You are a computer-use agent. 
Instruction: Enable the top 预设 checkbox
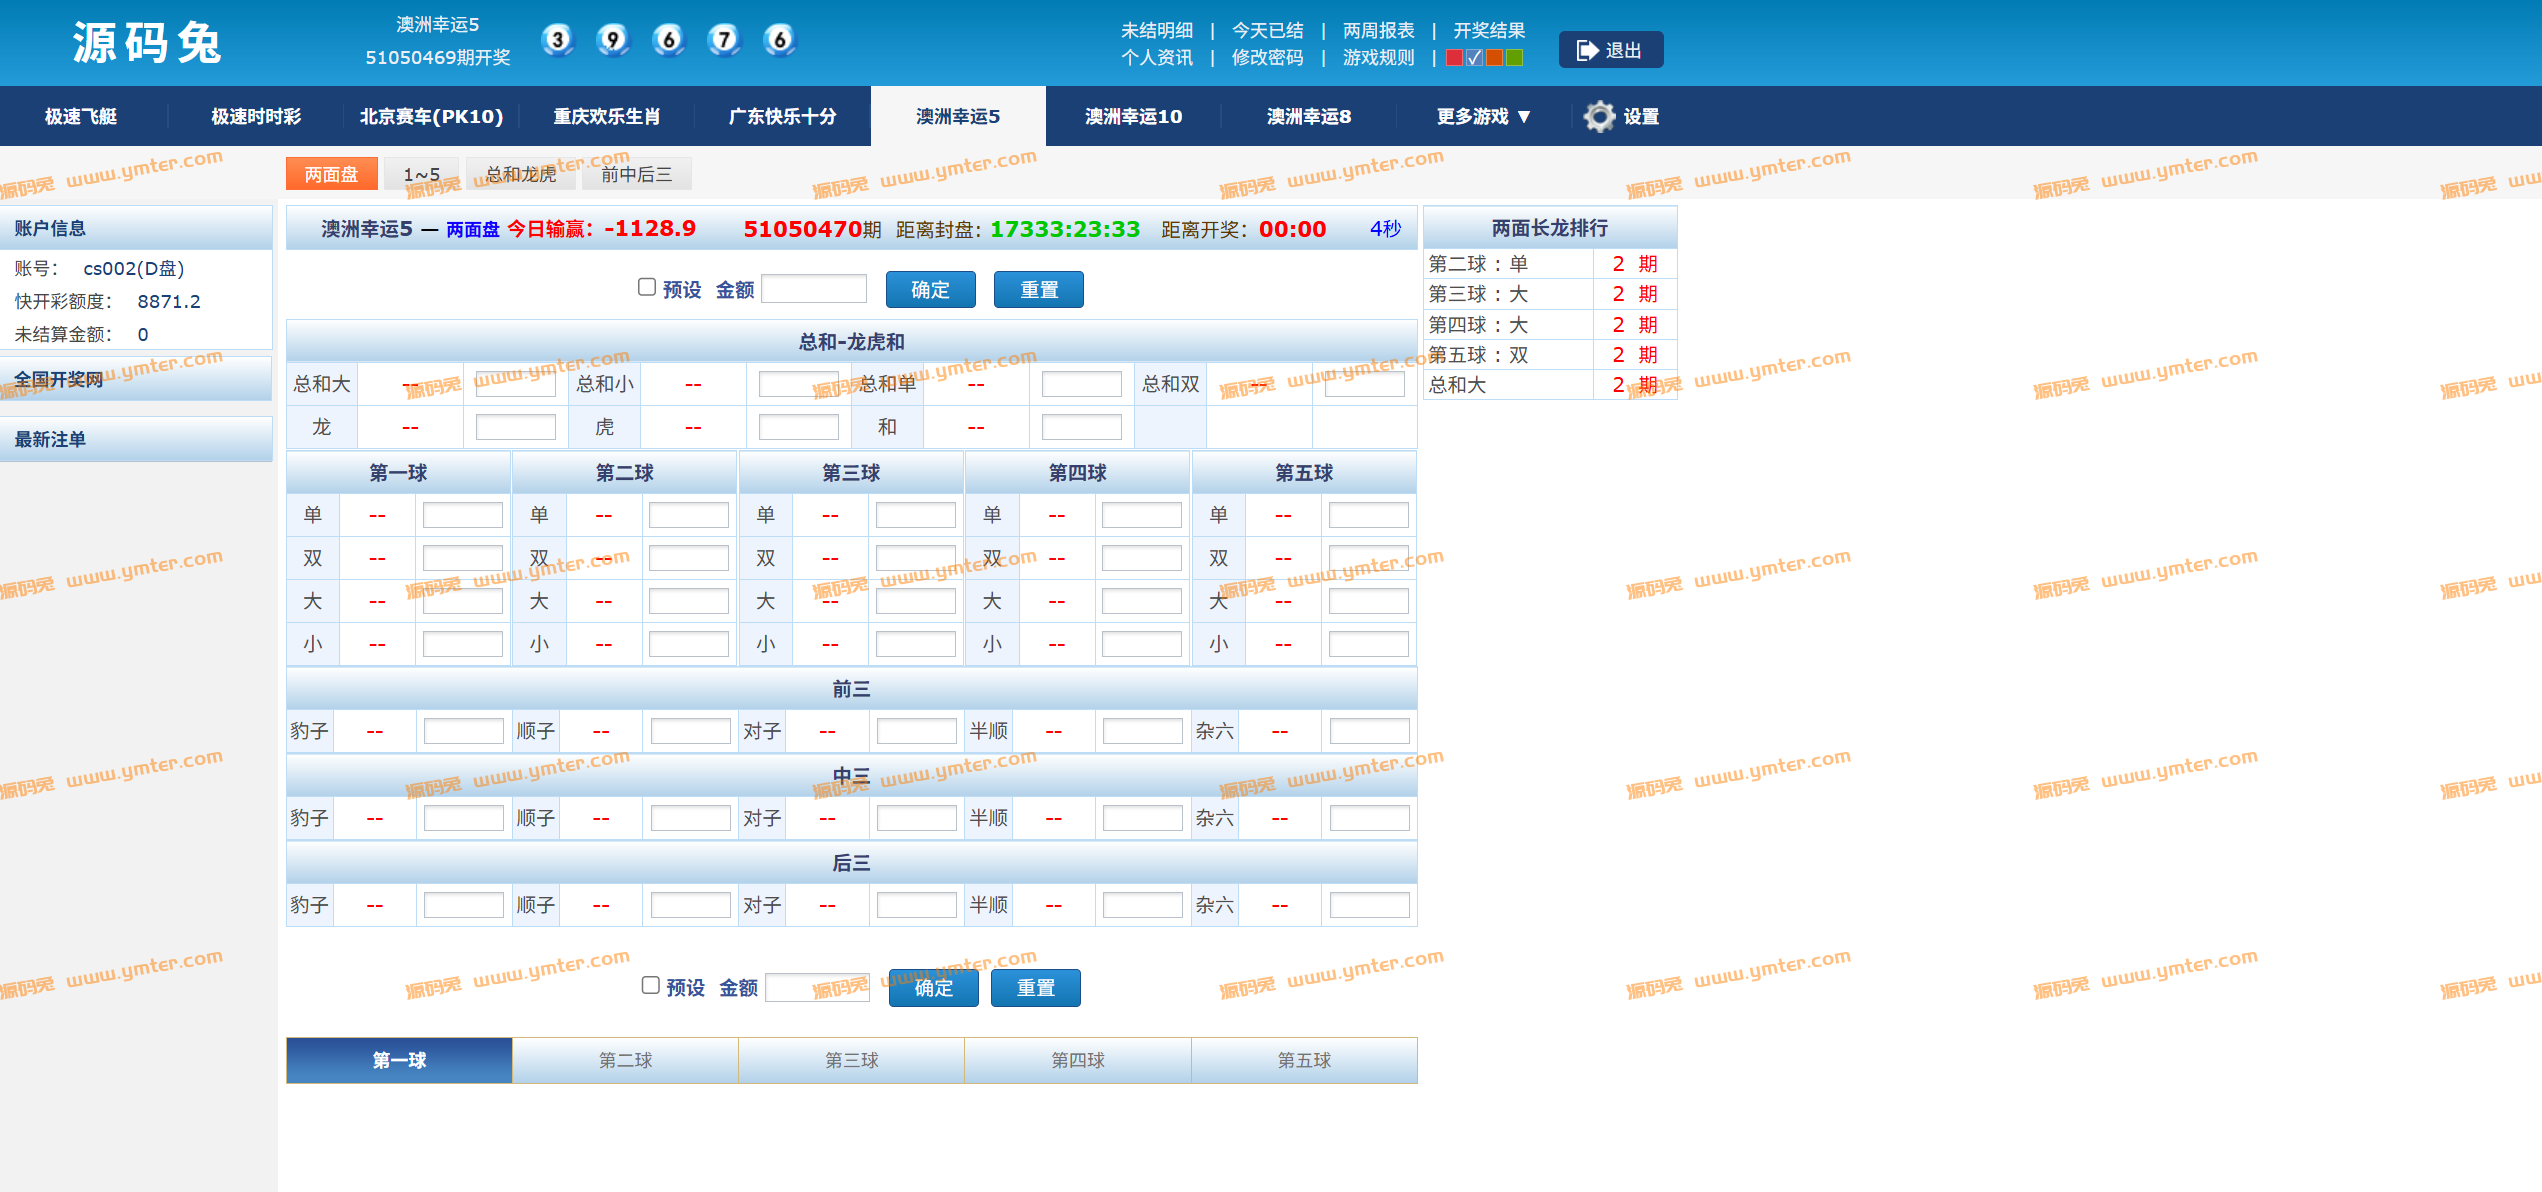tap(647, 288)
